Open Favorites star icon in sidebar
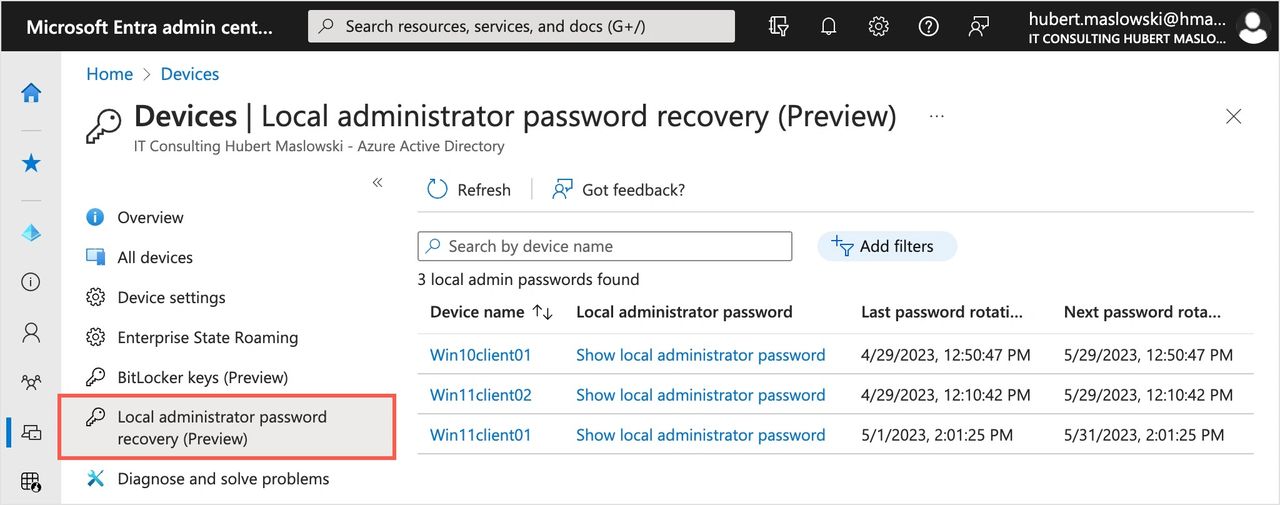 pyautogui.click(x=31, y=163)
